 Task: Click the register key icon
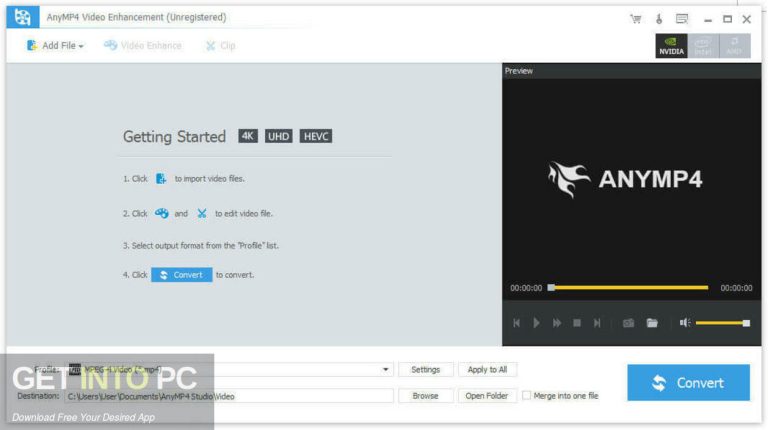point(659,19)
